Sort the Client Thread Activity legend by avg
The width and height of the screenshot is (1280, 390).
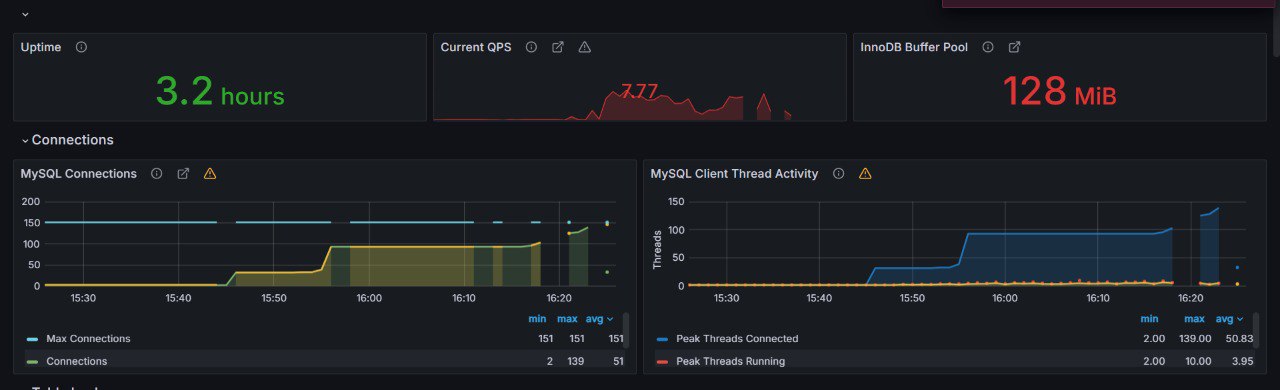click(1229, 319)
